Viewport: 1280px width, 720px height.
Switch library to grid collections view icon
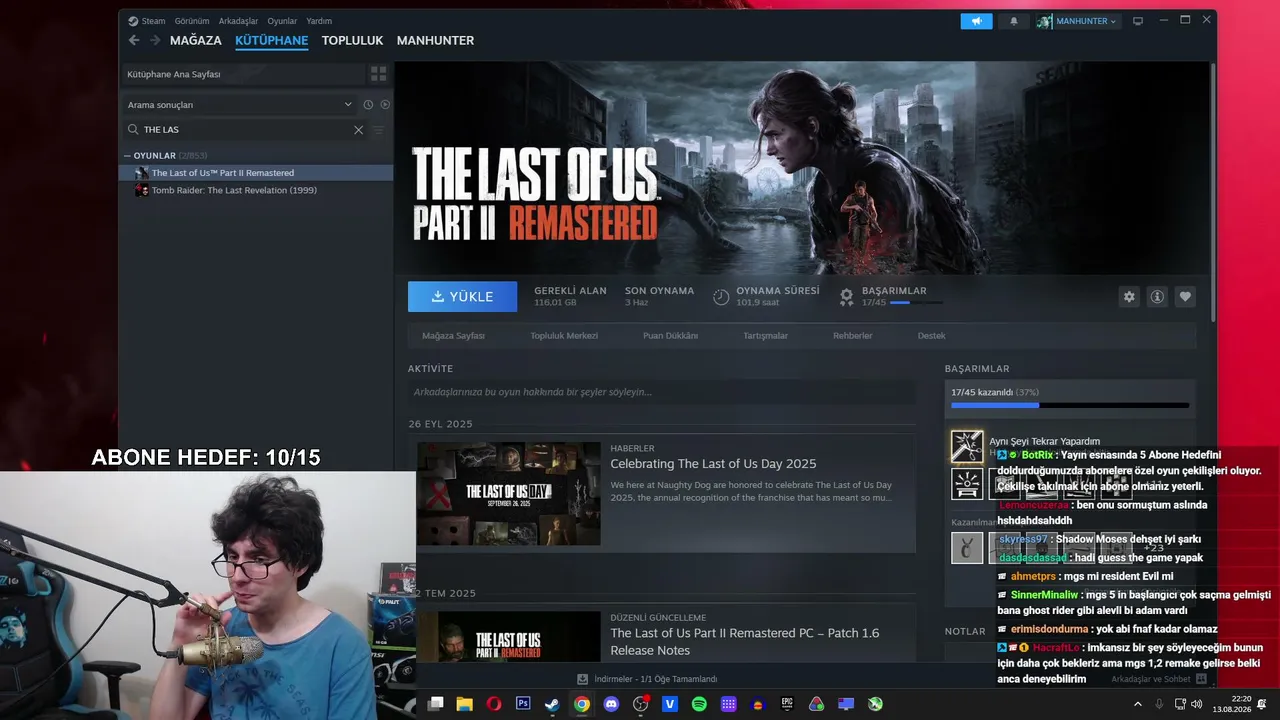pyautogui.click(x=378, y=74)
